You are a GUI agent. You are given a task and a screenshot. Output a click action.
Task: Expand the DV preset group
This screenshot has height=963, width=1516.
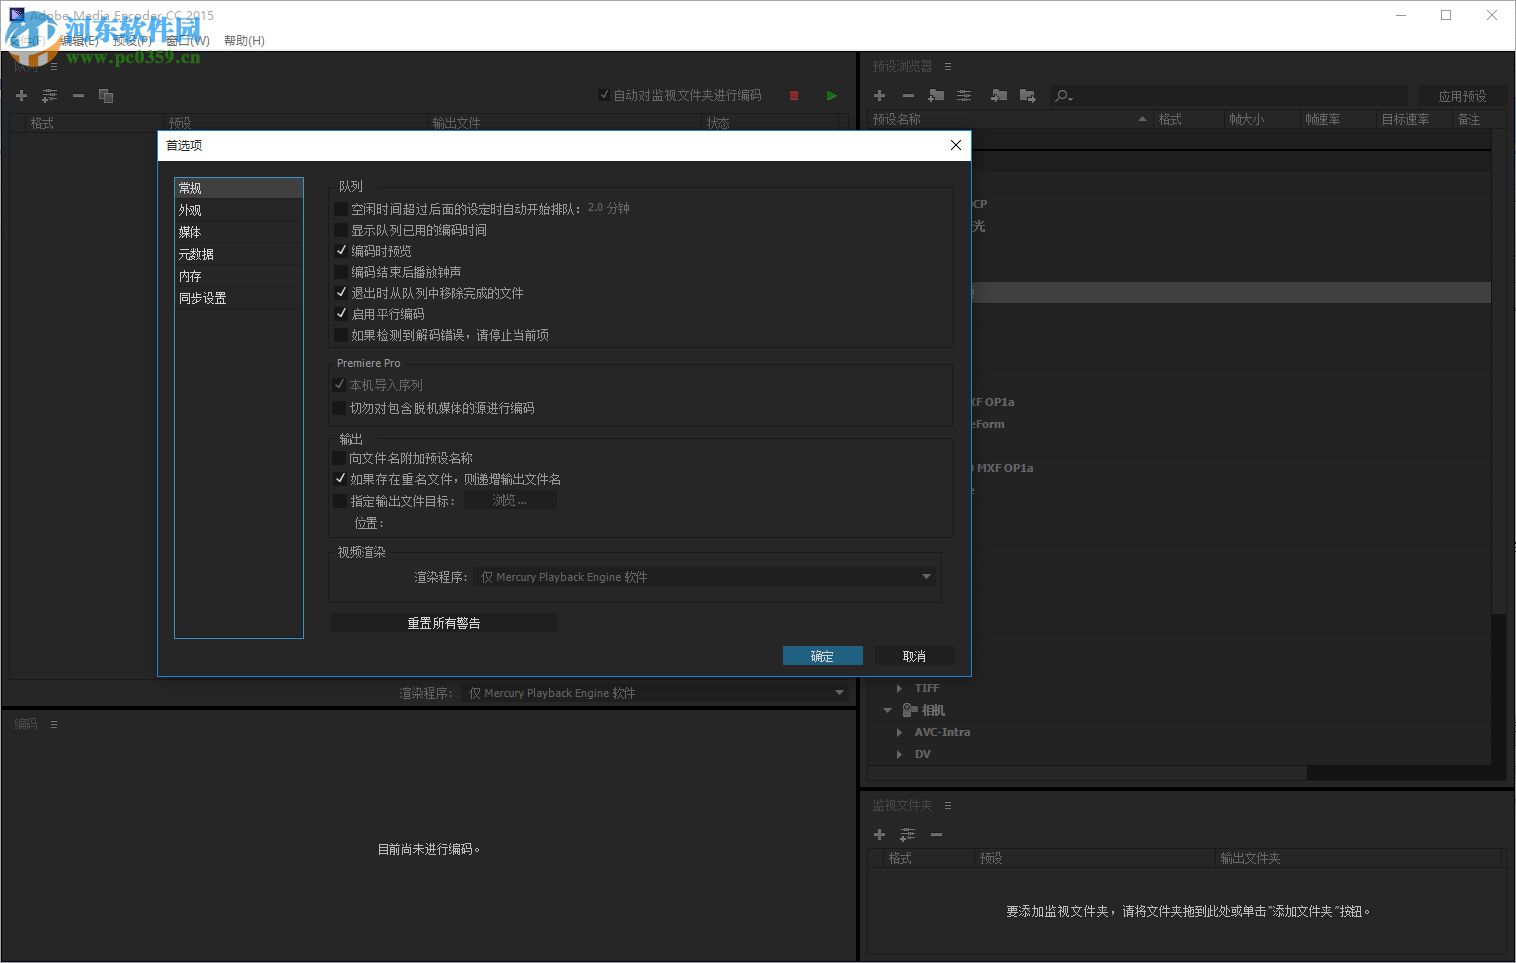tap(899, 754)
